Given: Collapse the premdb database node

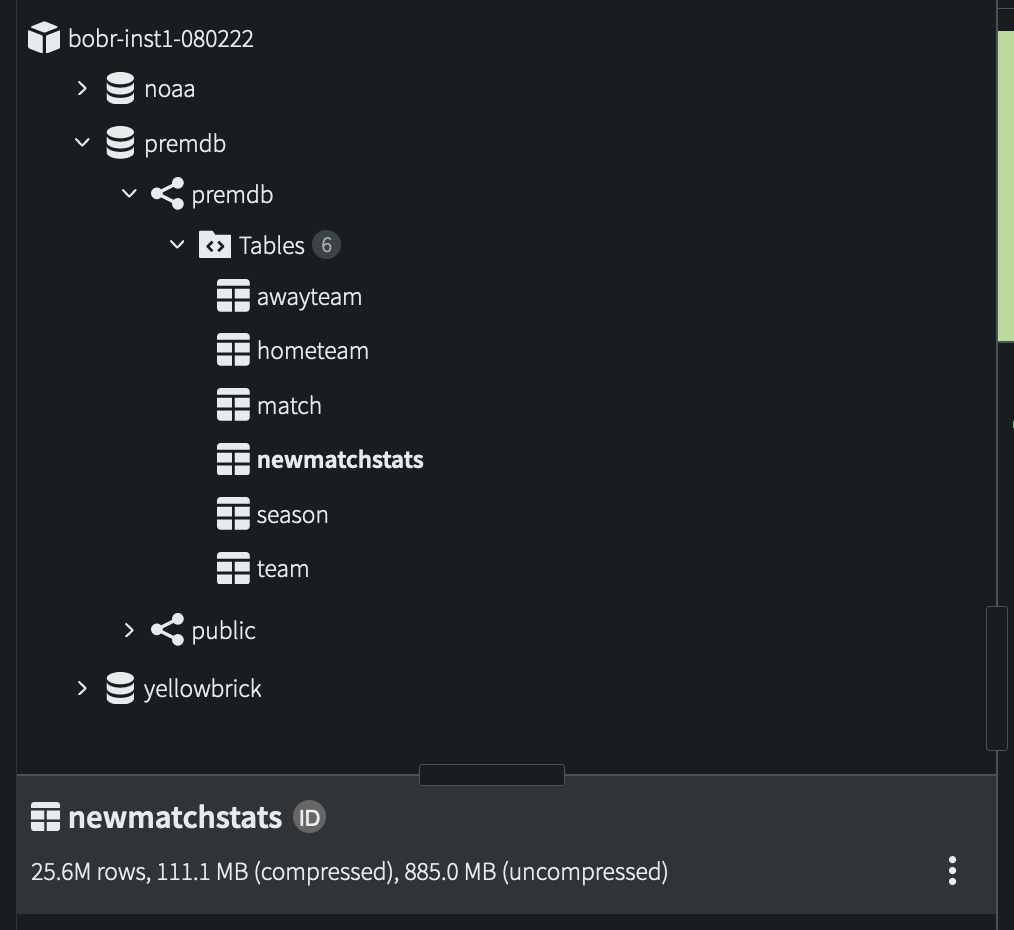Looking at the screenshot, I should click(82, 143).
